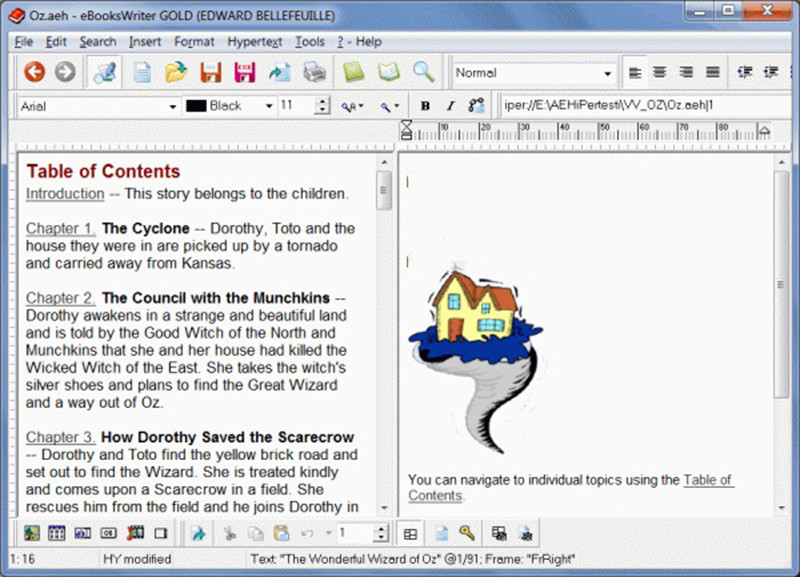
Task: Align text right
Action: tap(686, 72)
